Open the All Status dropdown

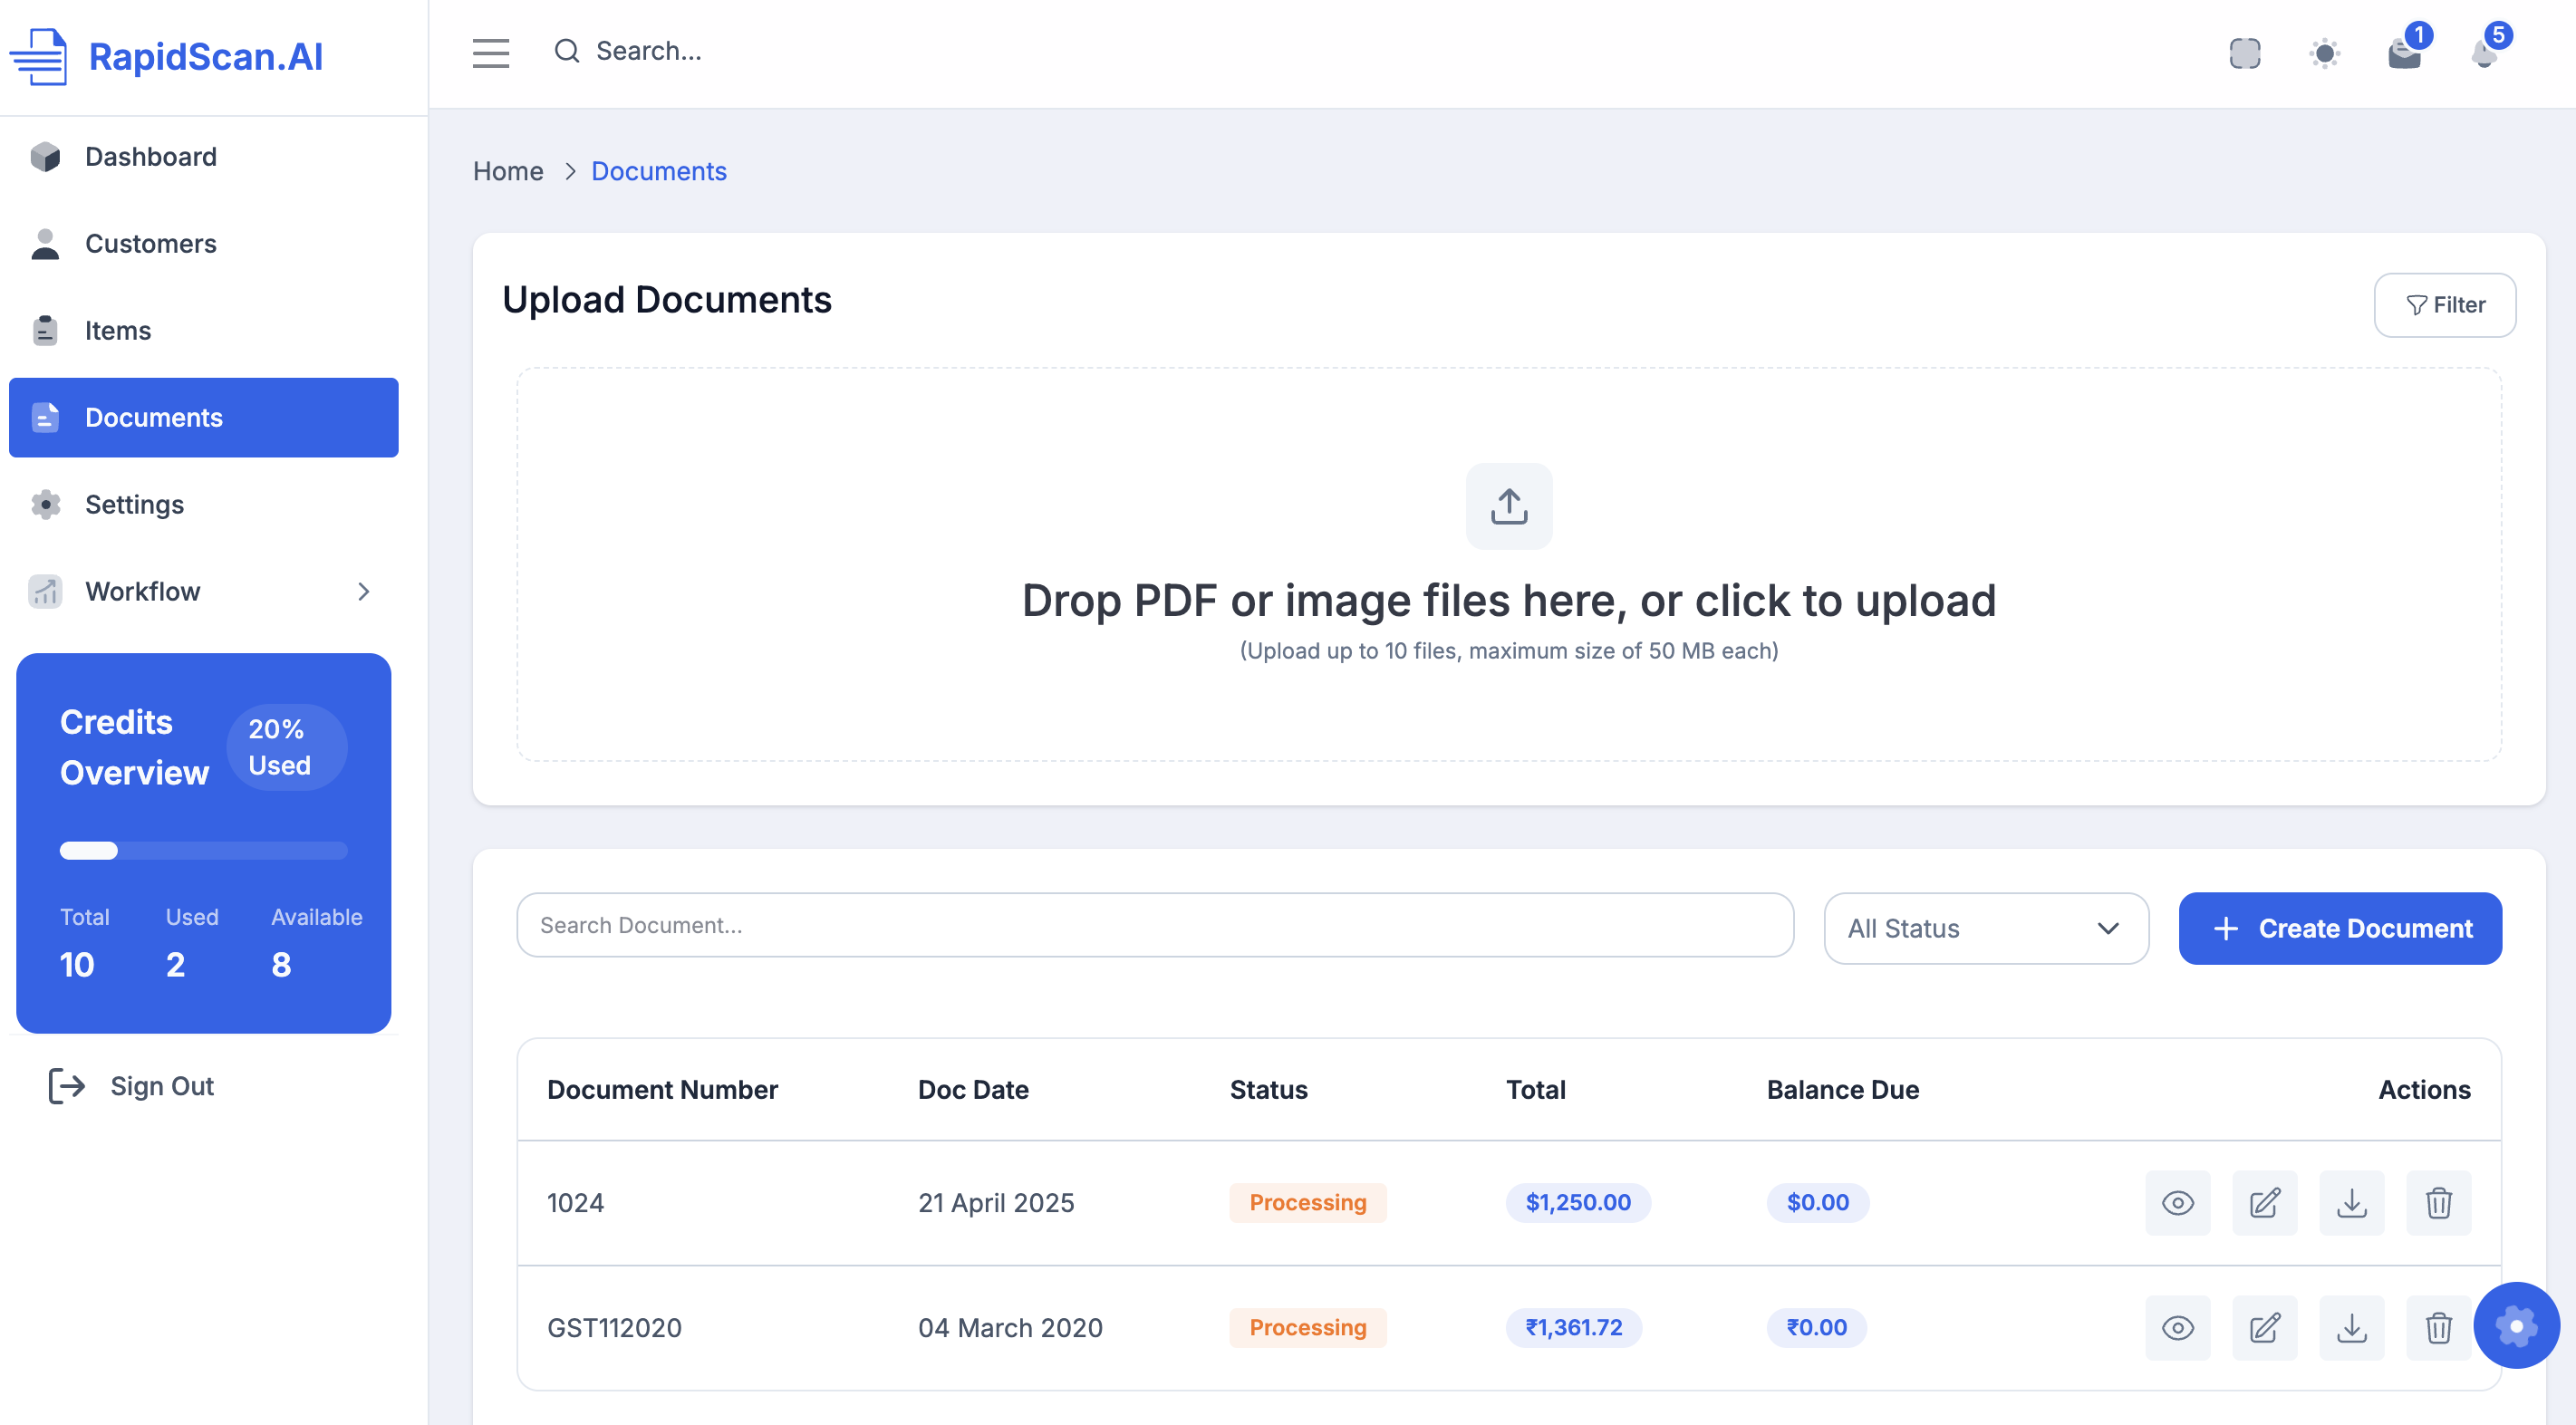pos(1985,928)
